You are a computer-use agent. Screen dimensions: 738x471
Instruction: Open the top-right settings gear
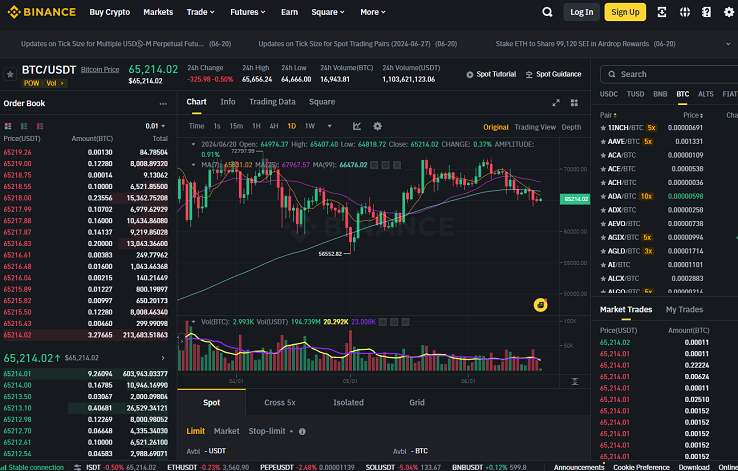coord(729,12)
